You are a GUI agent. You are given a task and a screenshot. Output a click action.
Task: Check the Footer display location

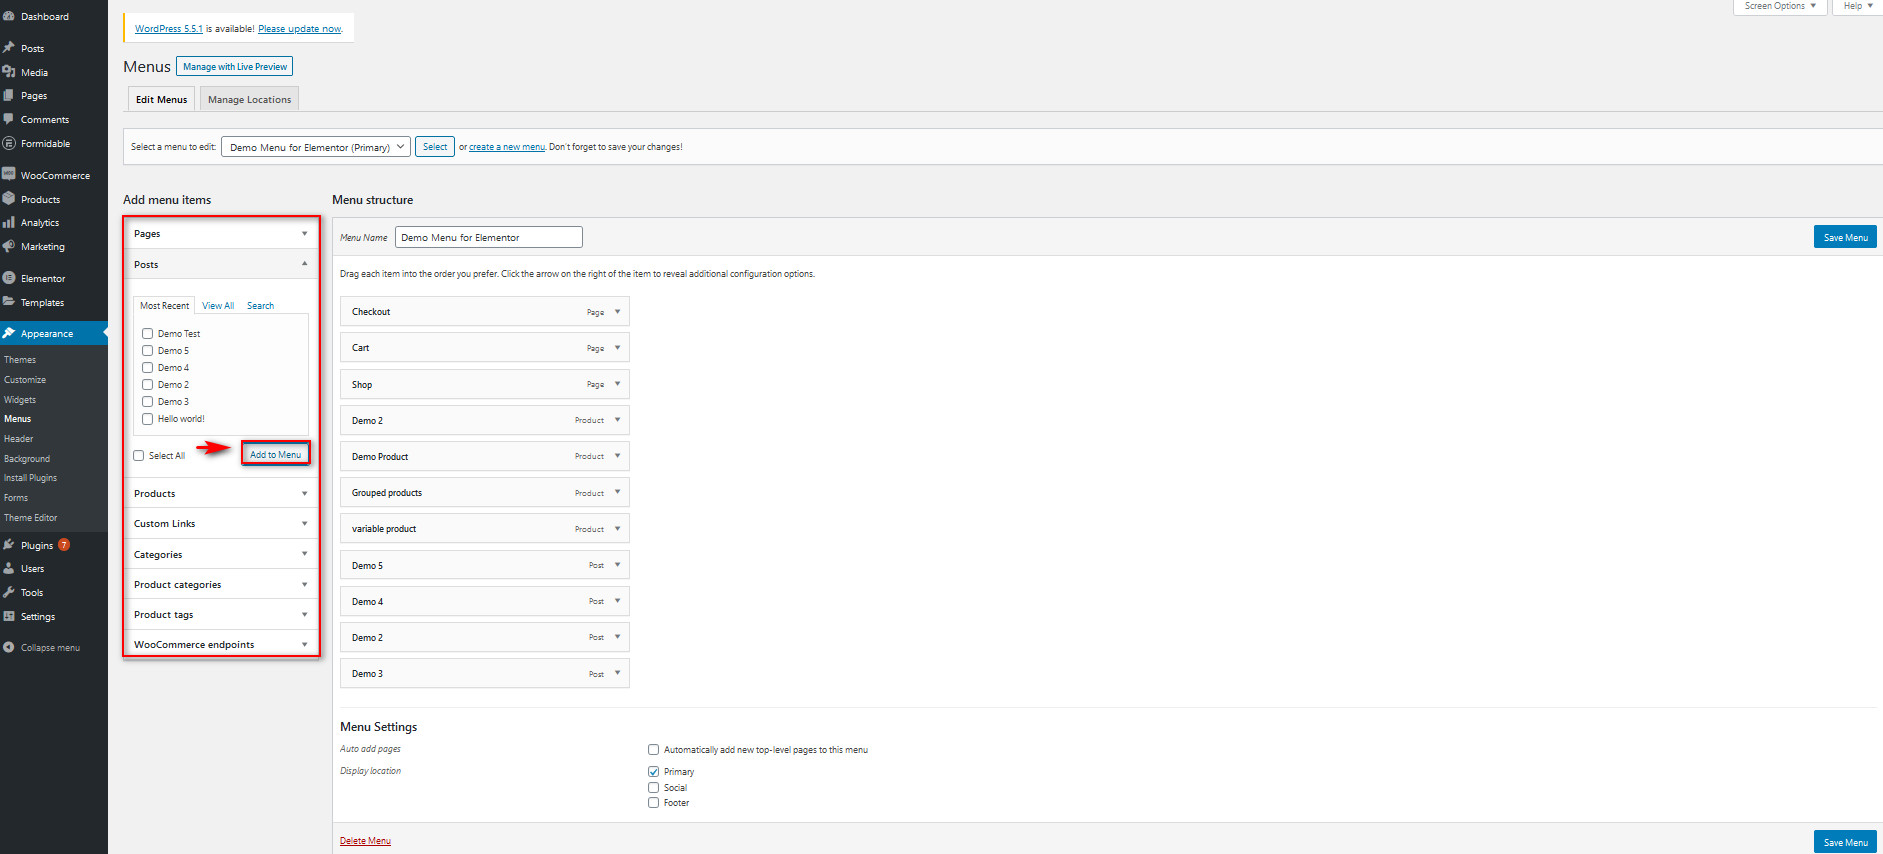(653, 802)
